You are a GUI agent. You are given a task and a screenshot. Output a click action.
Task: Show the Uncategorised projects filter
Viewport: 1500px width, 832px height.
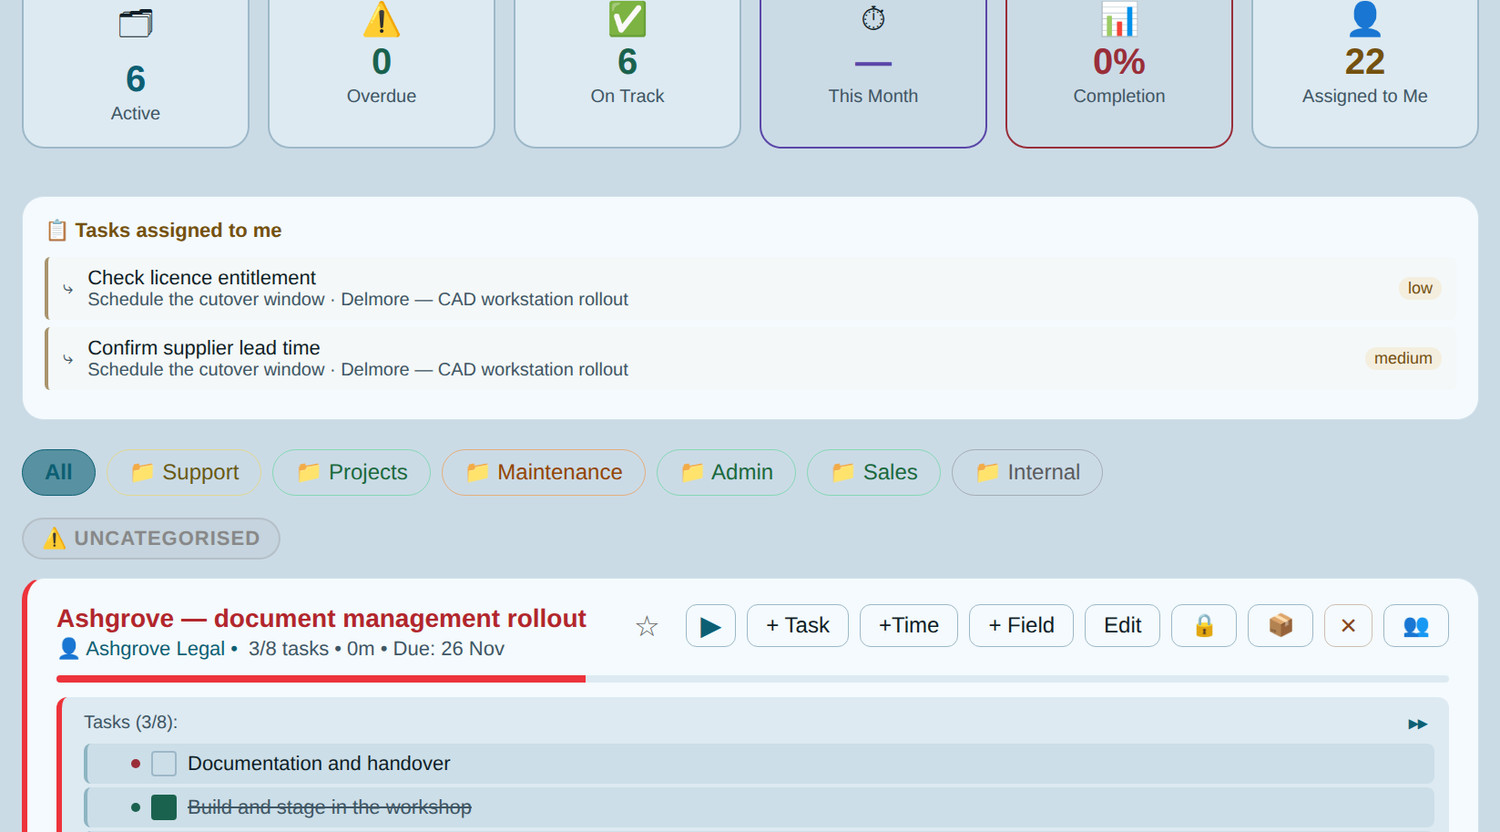(151, 538)
